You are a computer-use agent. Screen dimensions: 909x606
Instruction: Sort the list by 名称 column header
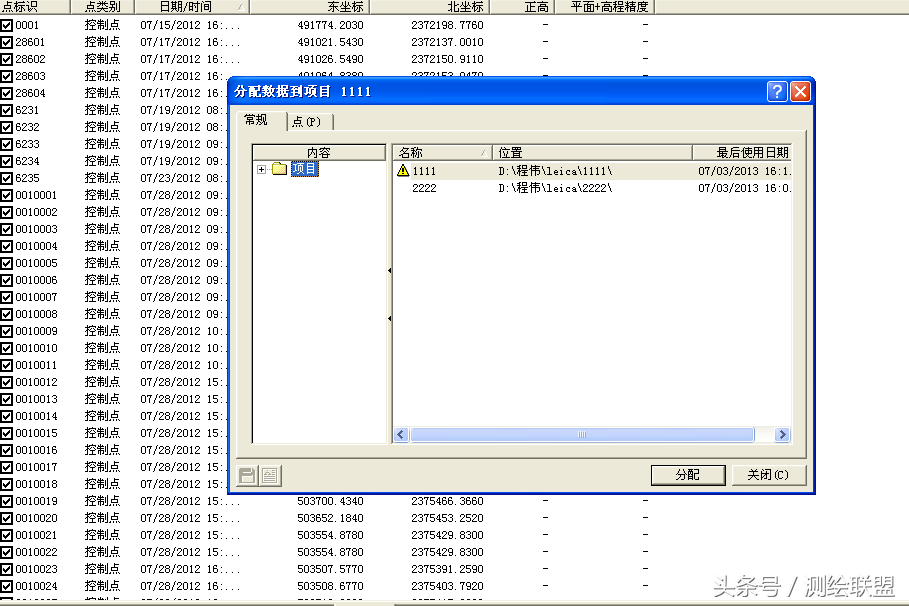[x=441, y=153]
